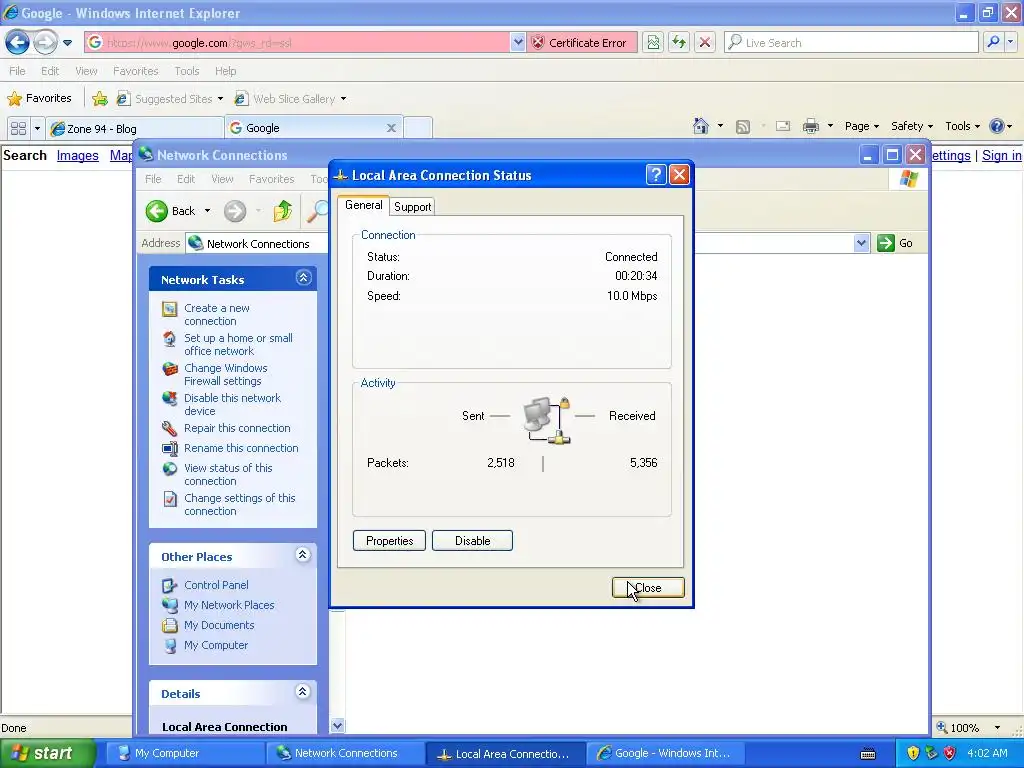Click the IE Back arrow button
The image size is (1024, 768).
[18, 42]
